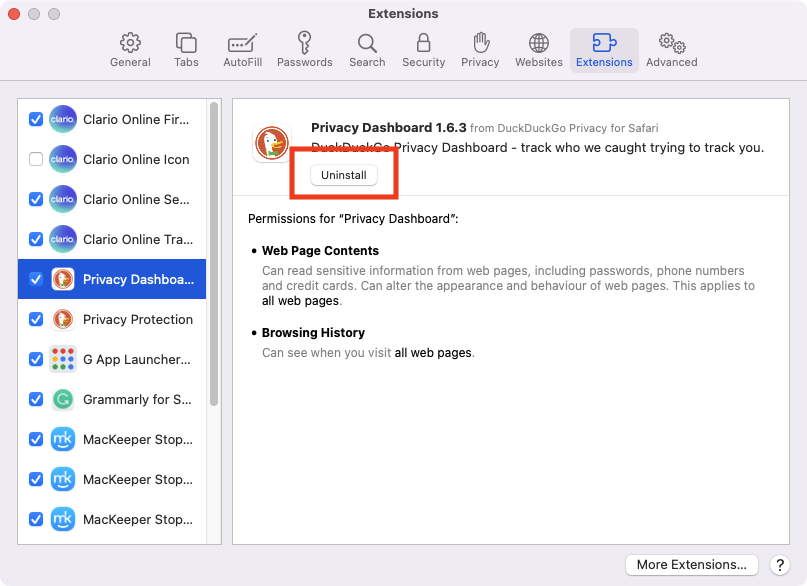Select the Clario Online Fir... list row text
The height and width of the screenshot is (586, 807).
click(x=136, y=119)
